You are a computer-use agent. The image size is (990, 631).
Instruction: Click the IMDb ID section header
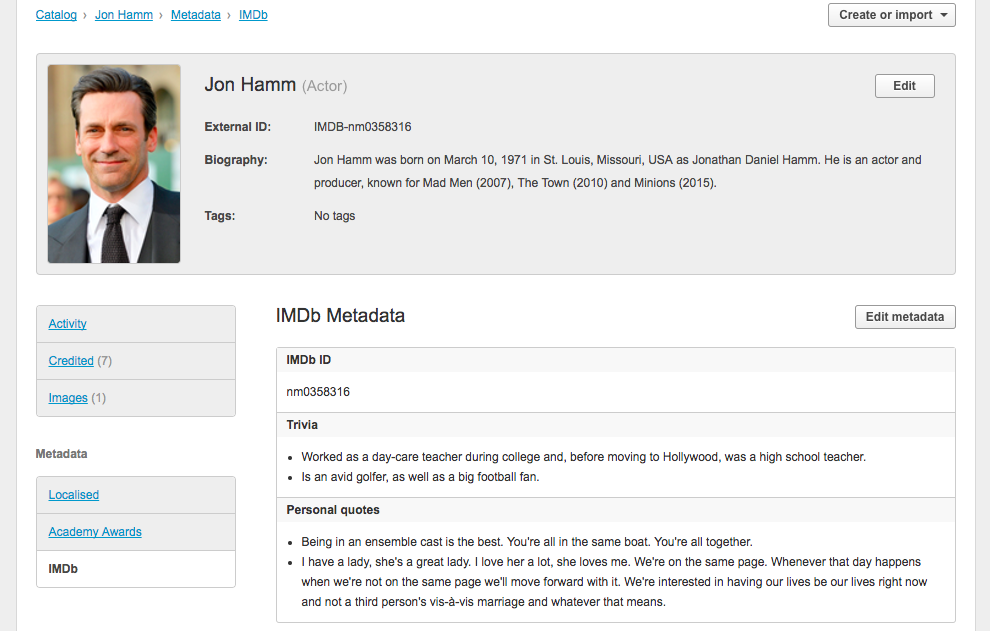tap(616, 360)
